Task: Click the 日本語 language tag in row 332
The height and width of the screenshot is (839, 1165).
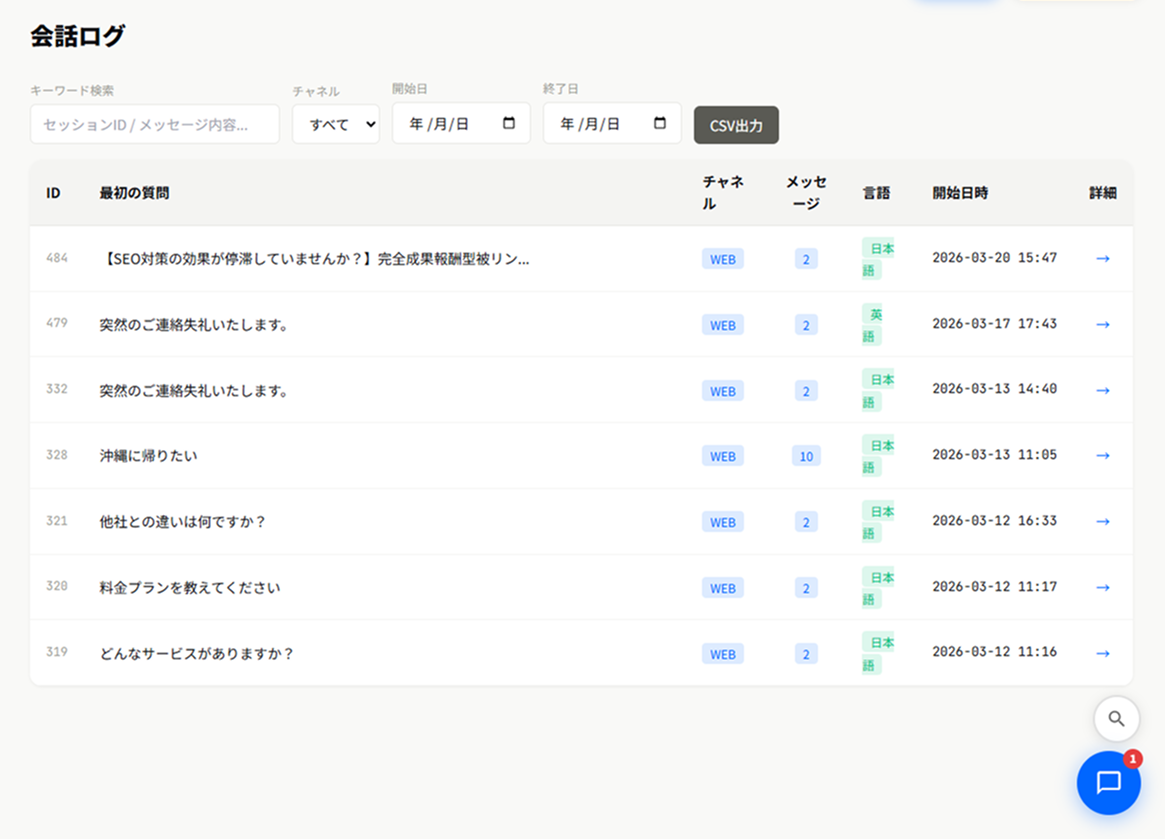Action: [877, 390]
